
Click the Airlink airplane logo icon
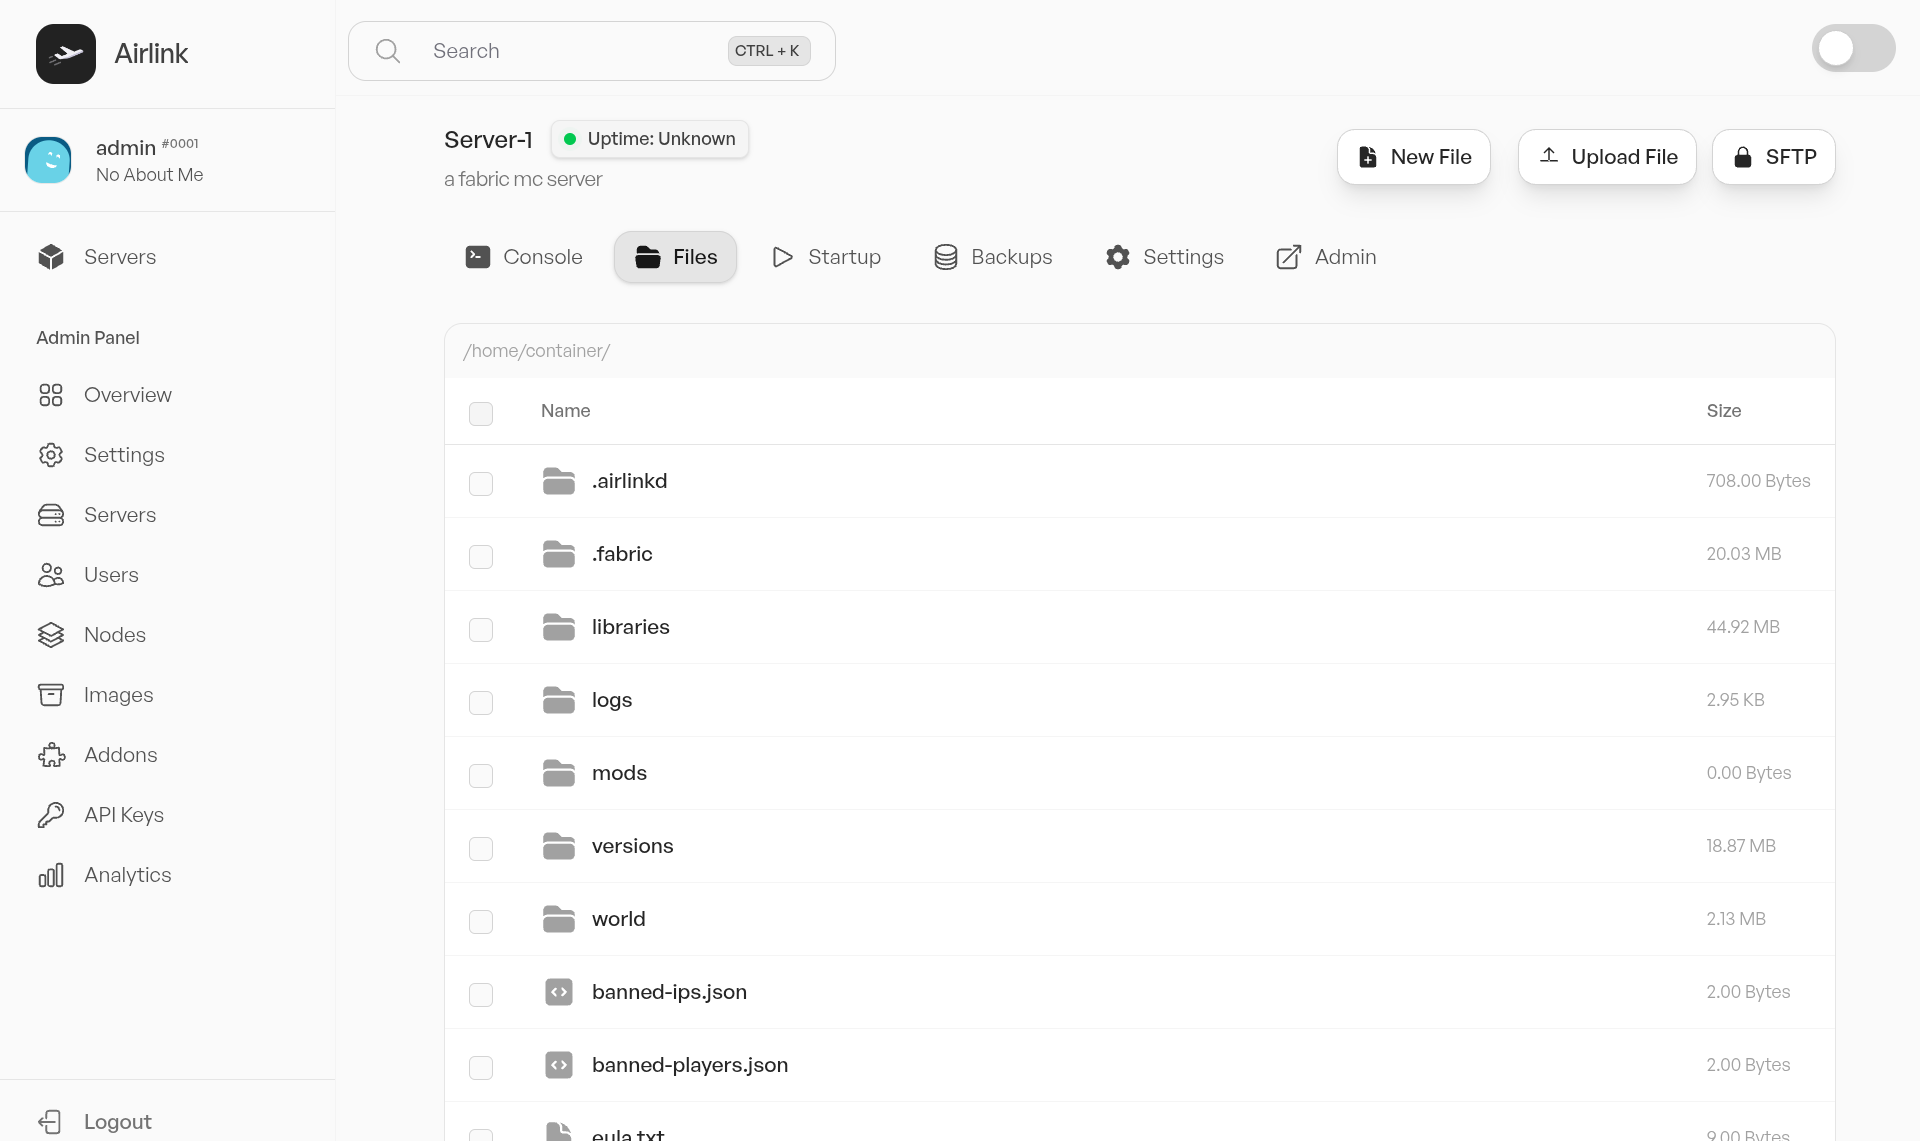[66, 54]
